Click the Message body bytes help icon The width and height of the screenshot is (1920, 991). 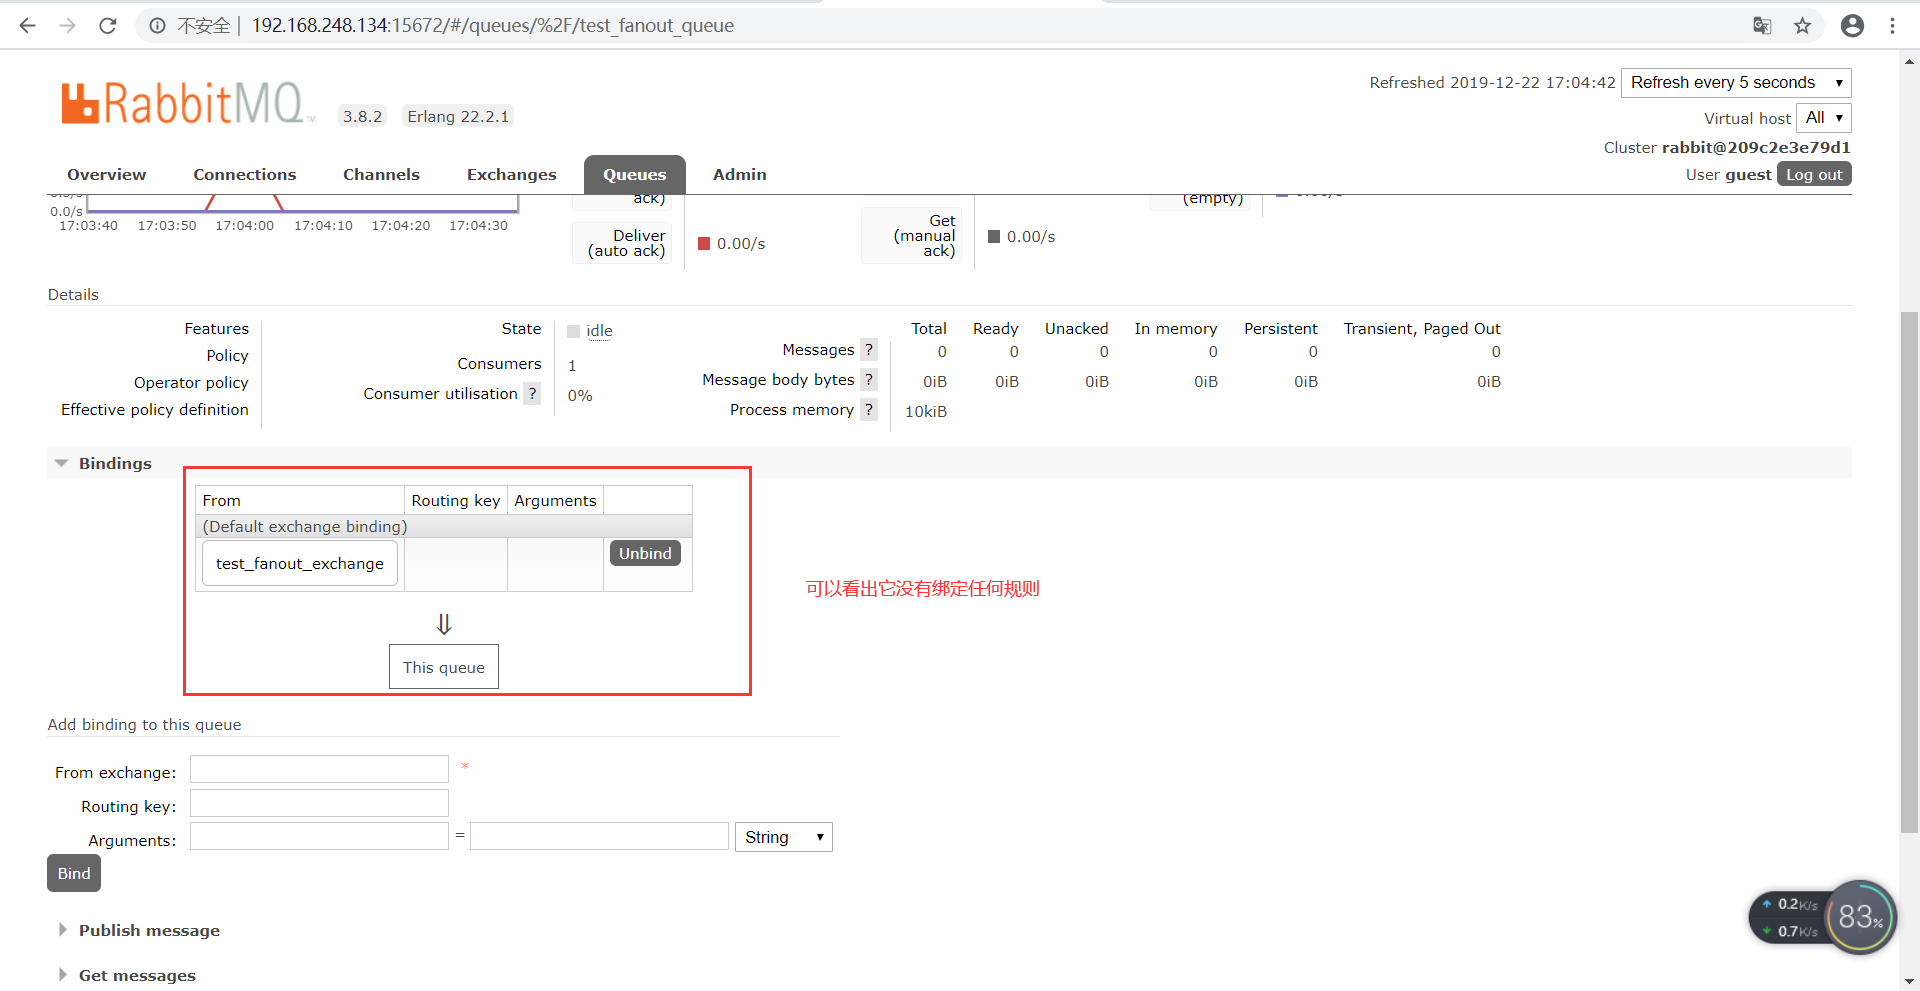click(x=869, y=380)
